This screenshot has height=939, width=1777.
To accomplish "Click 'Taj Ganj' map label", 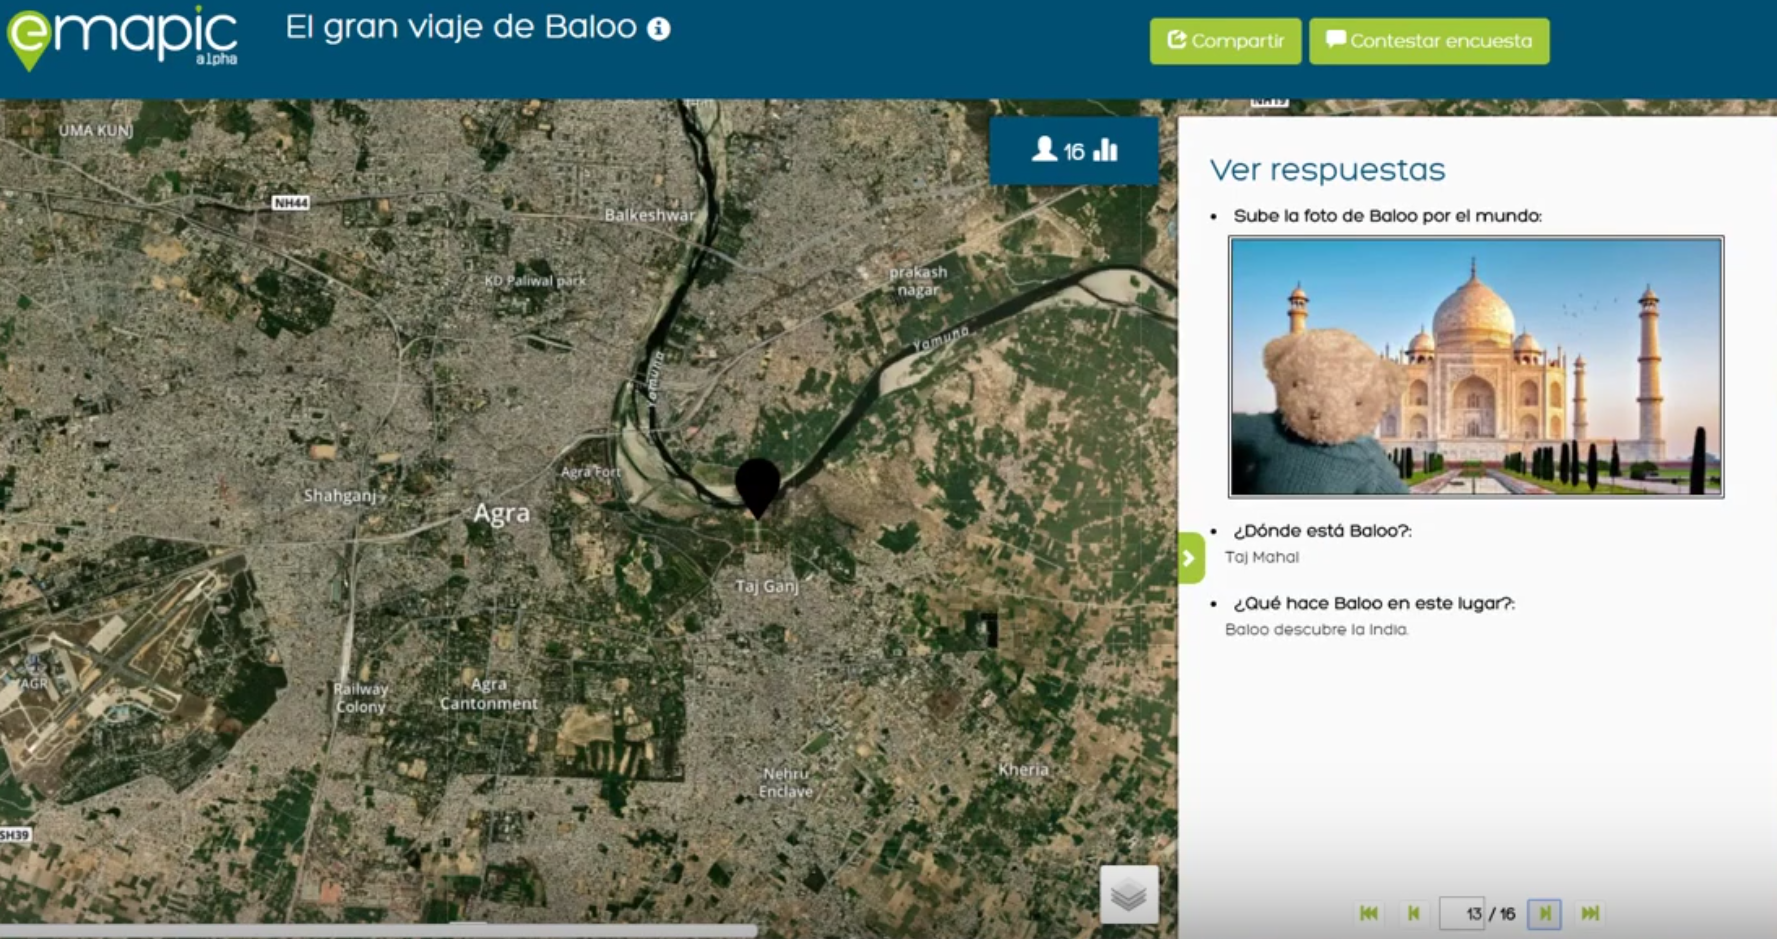I will click(x=767, y=586).
